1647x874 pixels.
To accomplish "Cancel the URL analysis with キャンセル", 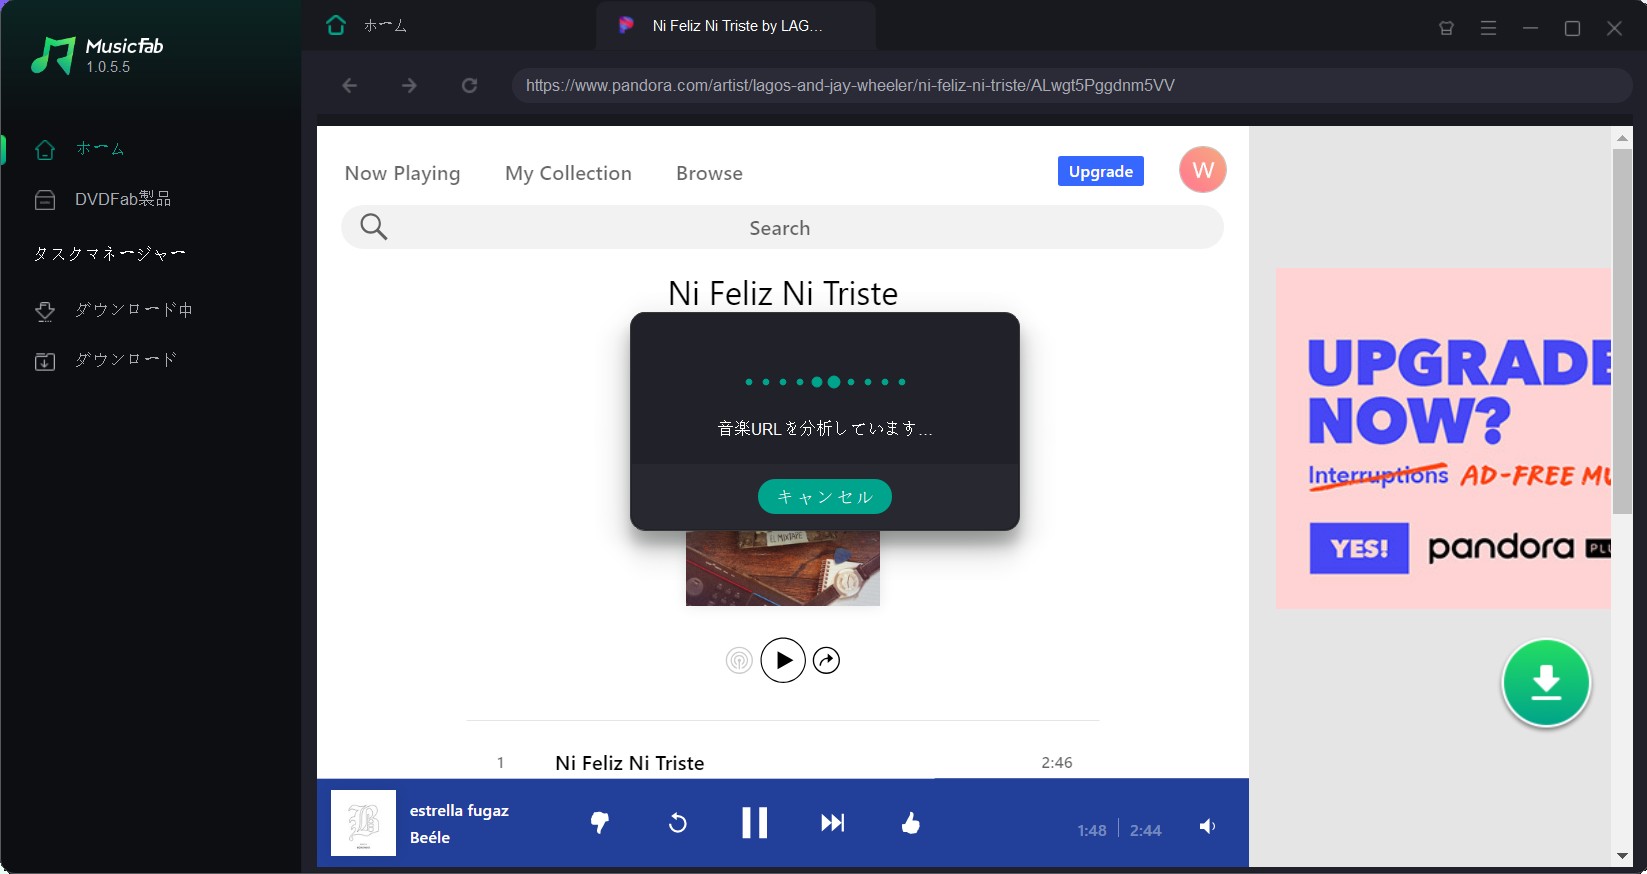I will click(825, 497).
